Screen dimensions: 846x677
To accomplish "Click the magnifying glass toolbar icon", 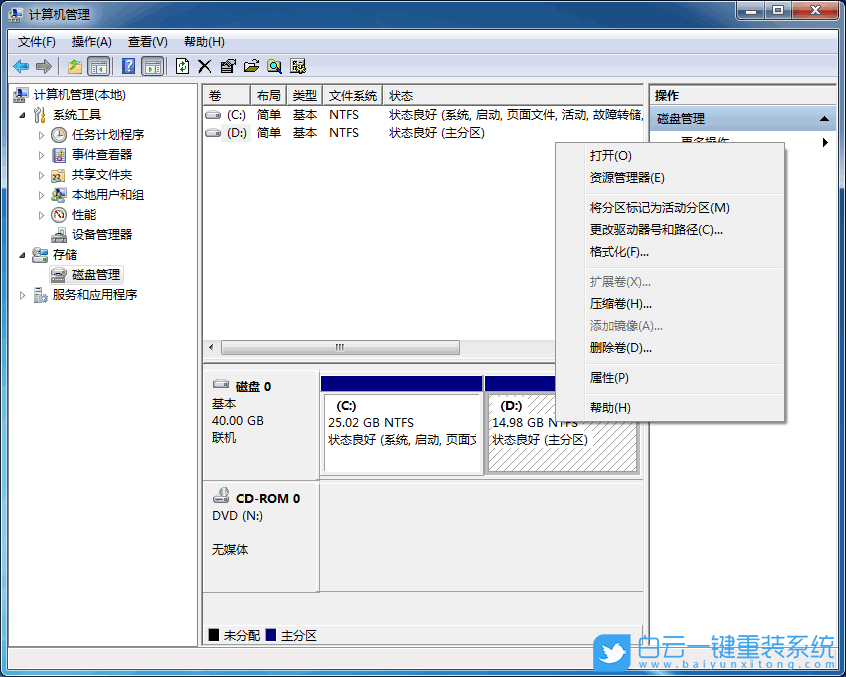I will tap(275, 66).
